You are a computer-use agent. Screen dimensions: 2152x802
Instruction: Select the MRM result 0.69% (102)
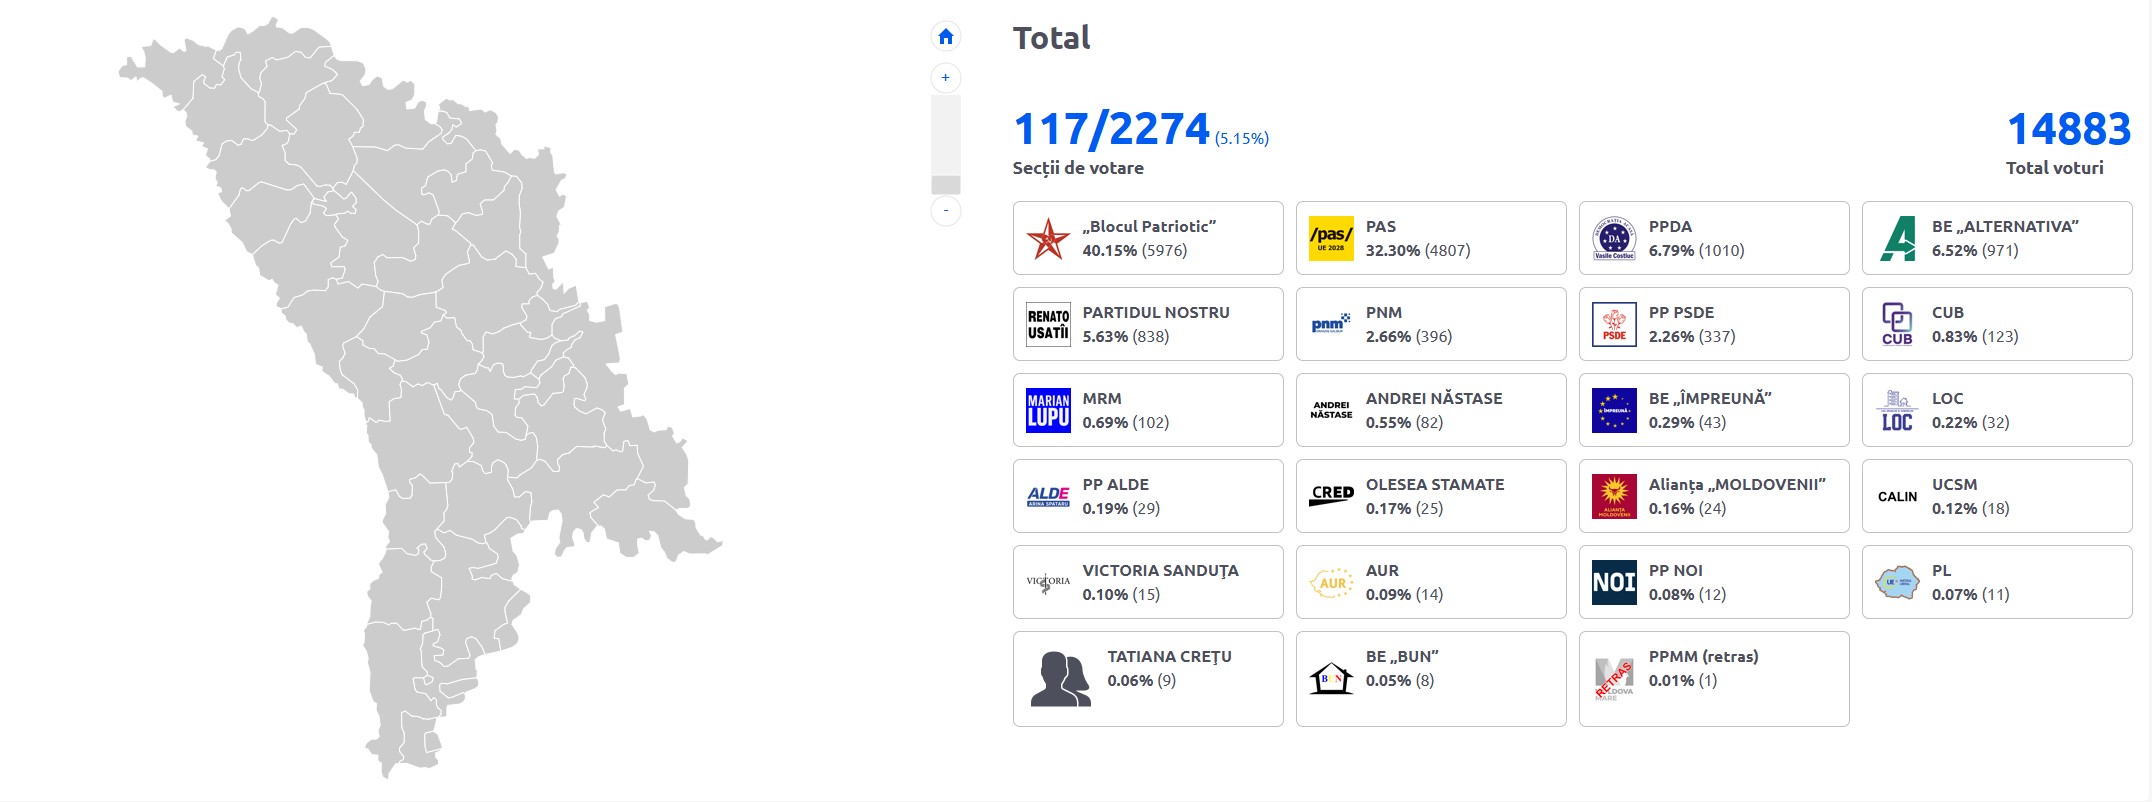(1125, 423)
